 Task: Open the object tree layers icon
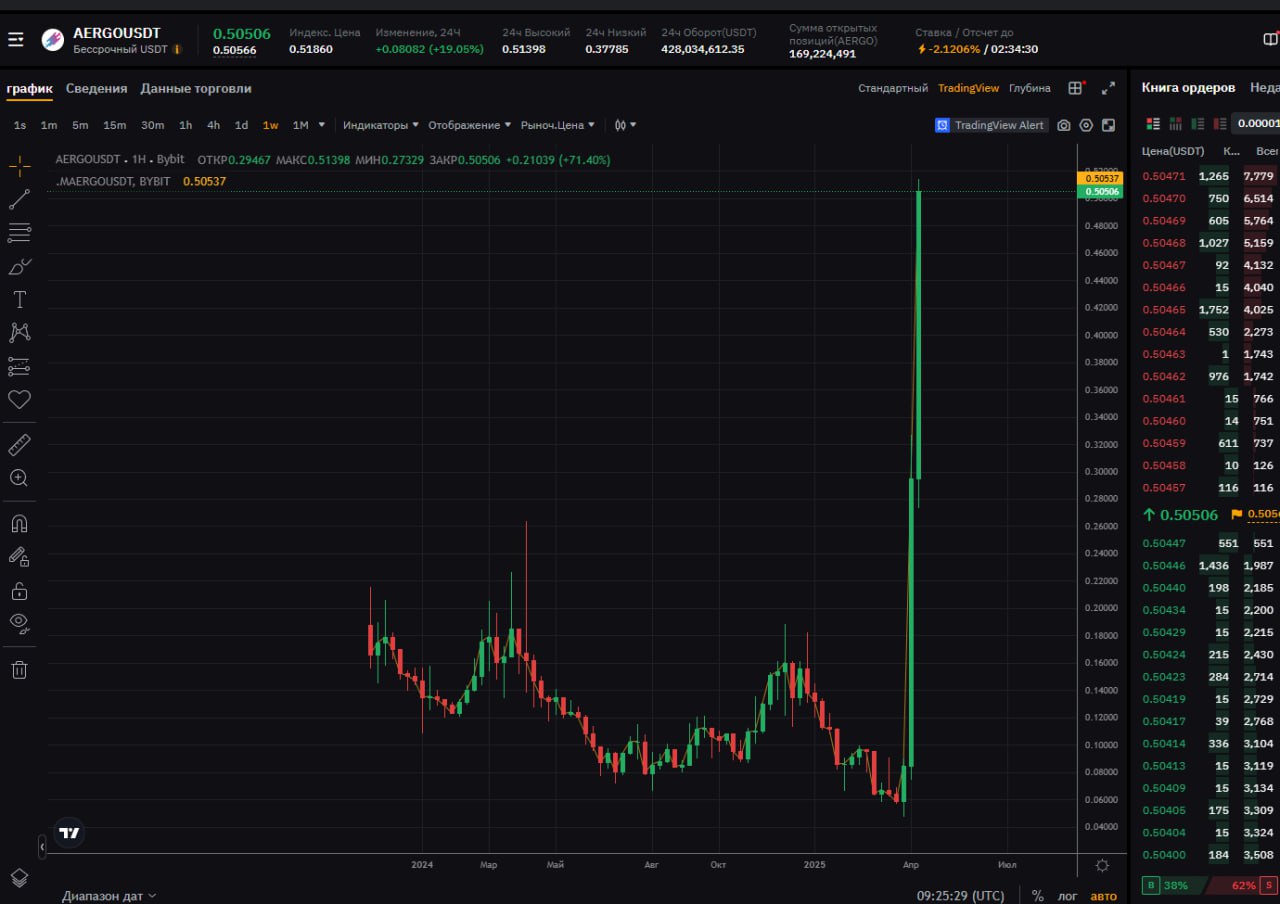pyautogui.click(x=19, y=878)
